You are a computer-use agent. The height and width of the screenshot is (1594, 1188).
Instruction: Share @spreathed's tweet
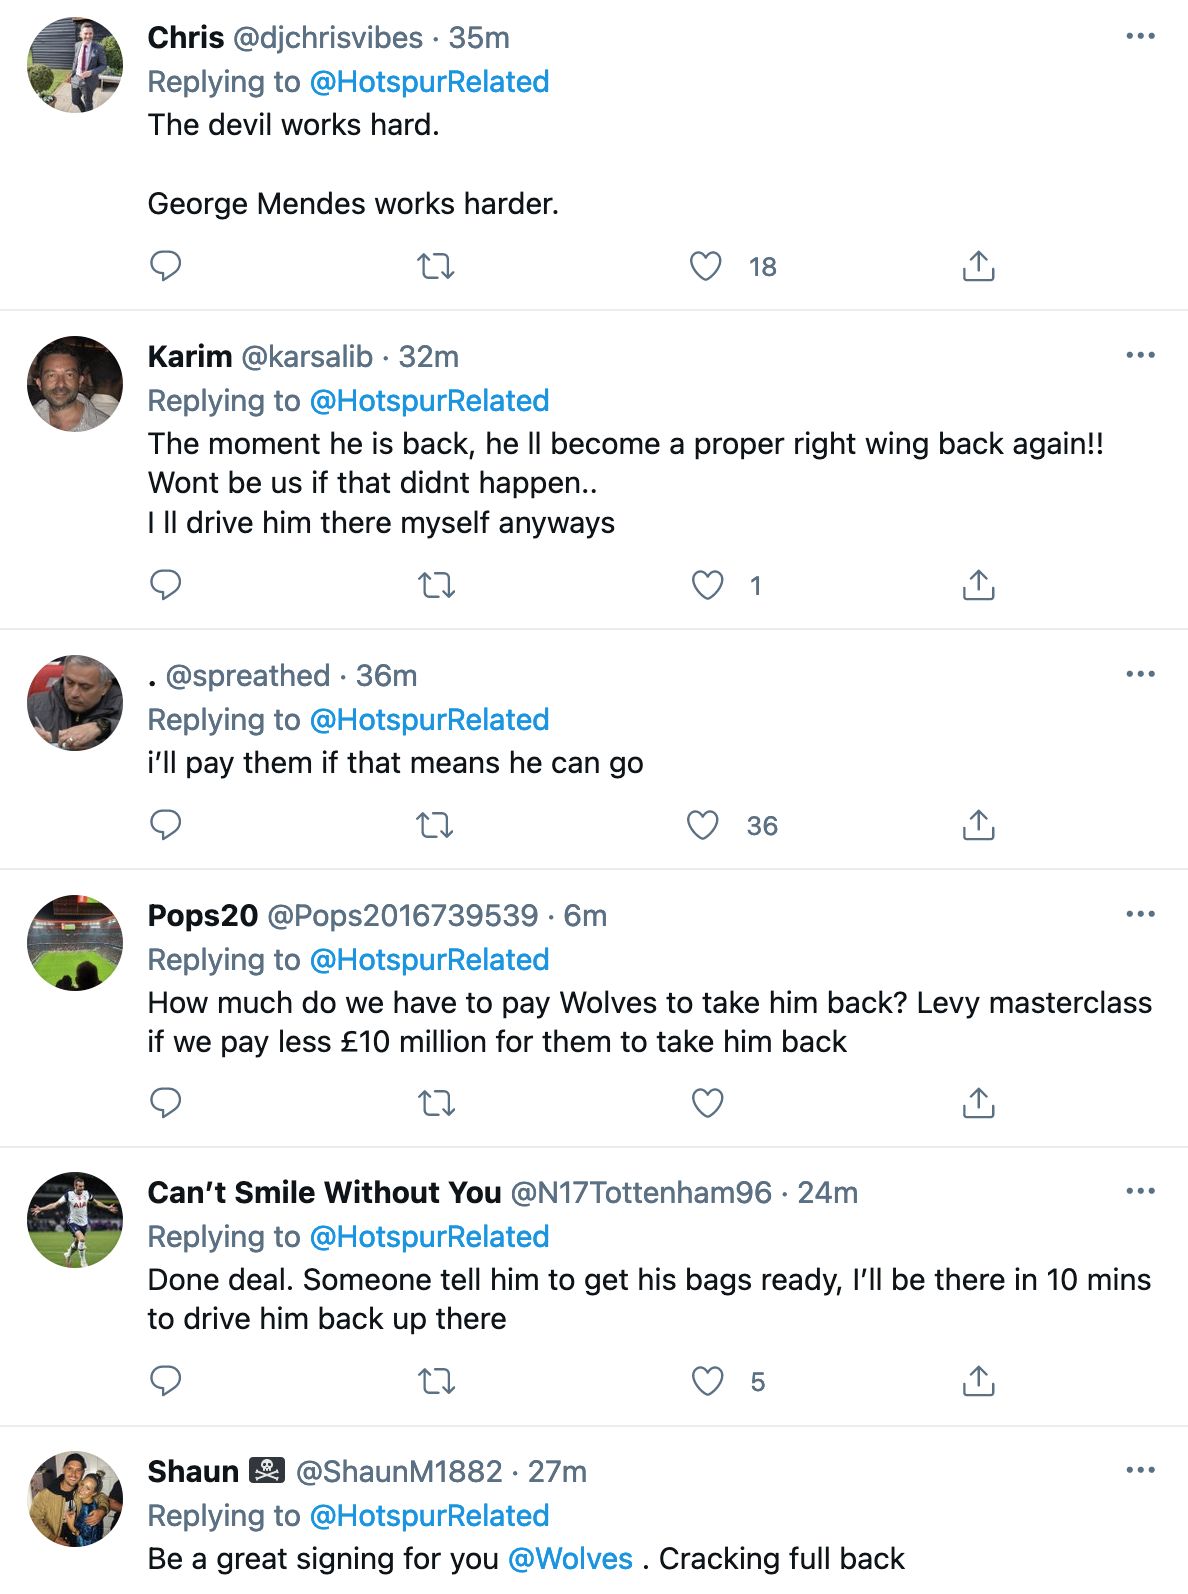[x=978, y=825]
